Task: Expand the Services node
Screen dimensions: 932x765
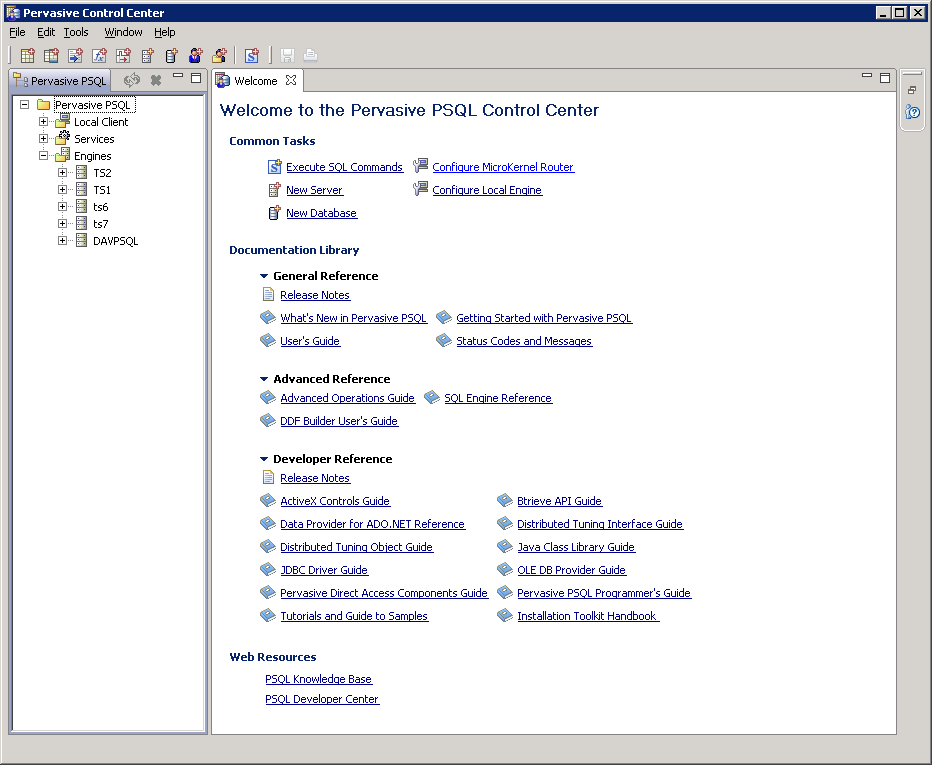Action: point(43,138)
